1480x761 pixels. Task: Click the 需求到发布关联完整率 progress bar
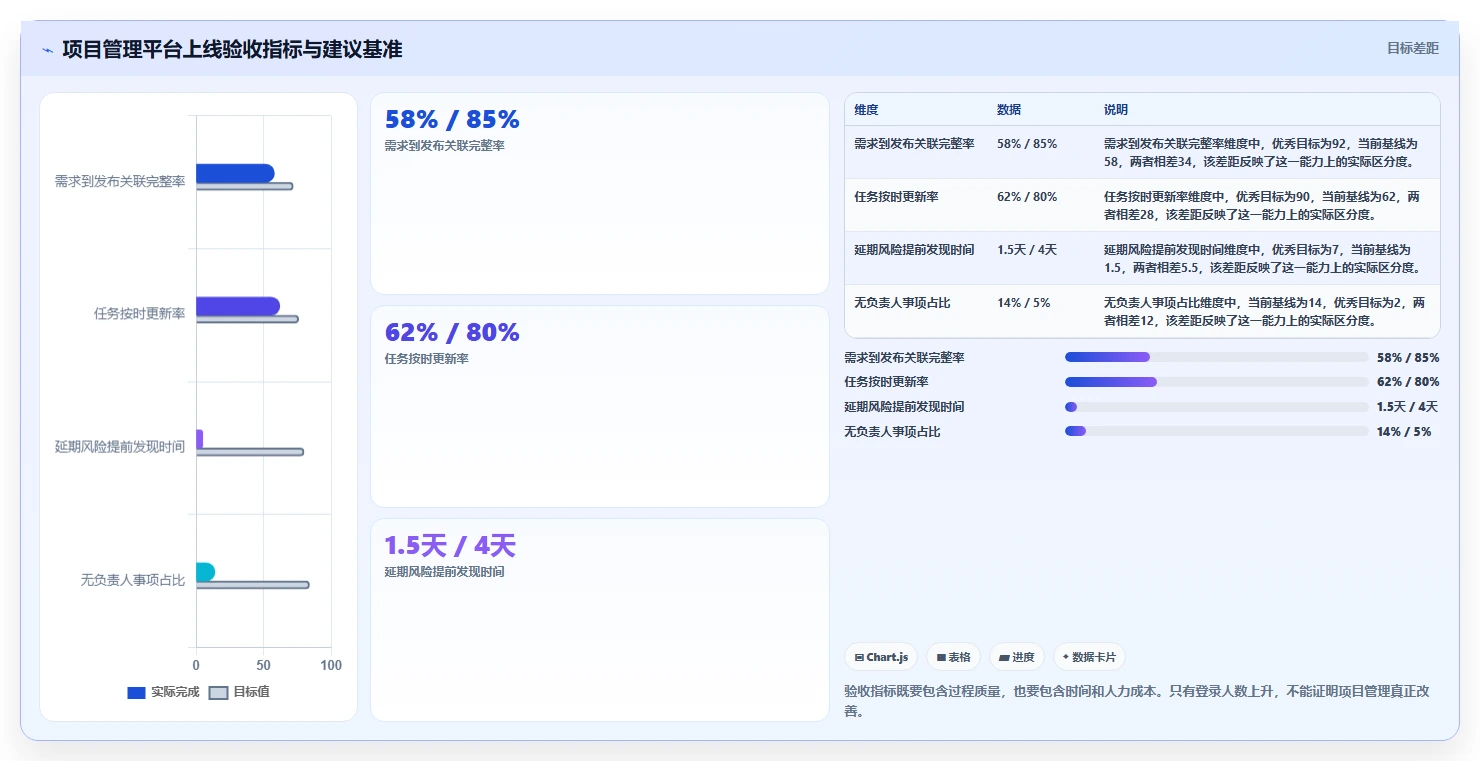click(1216, 357)
